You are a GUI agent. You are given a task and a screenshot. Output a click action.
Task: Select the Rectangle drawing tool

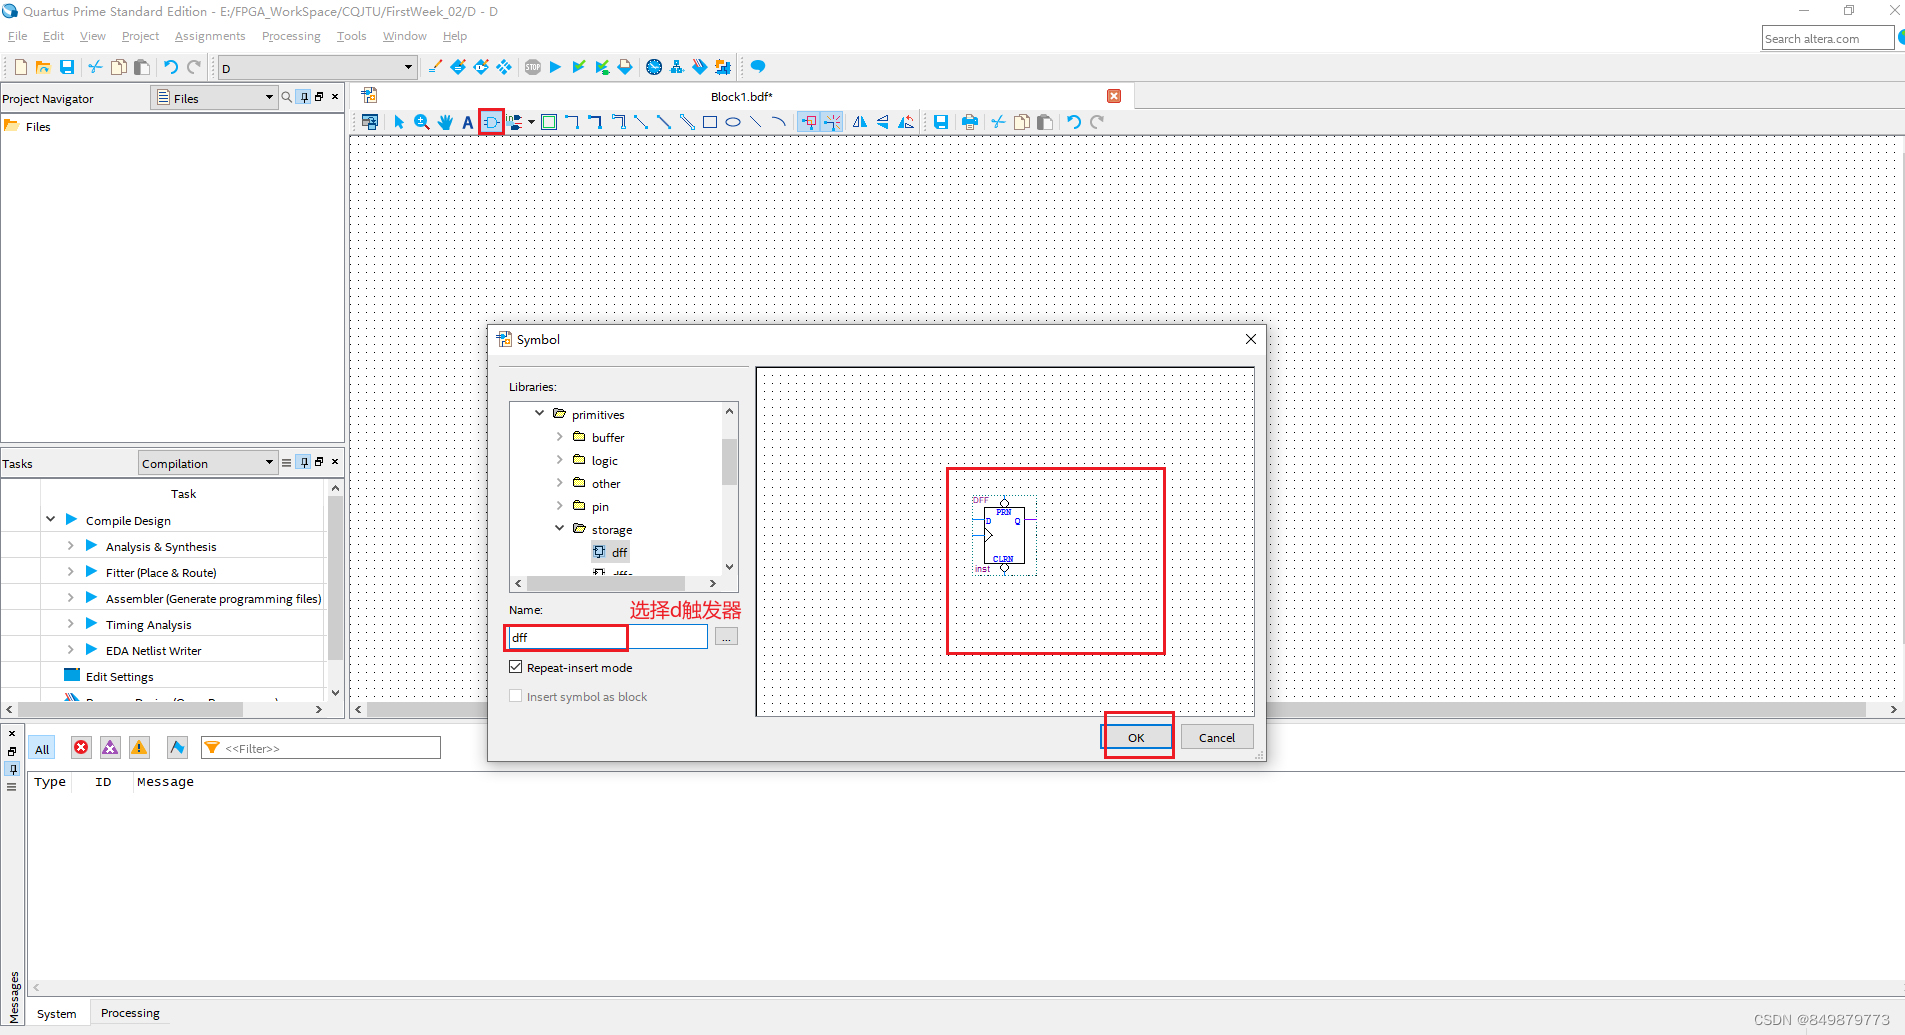coord(710,122)
